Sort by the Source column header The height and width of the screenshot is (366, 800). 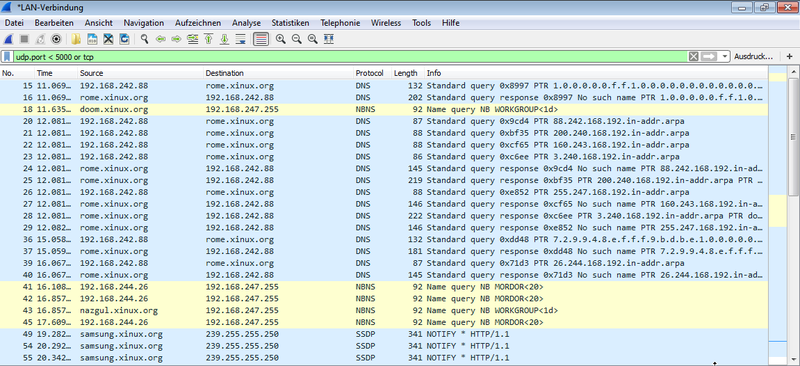[140, 74]
